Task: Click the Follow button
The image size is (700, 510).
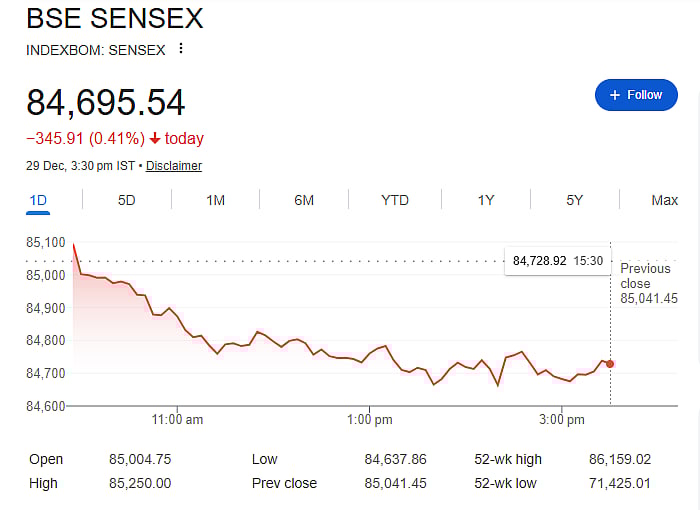Action: (x=636, y=95)
